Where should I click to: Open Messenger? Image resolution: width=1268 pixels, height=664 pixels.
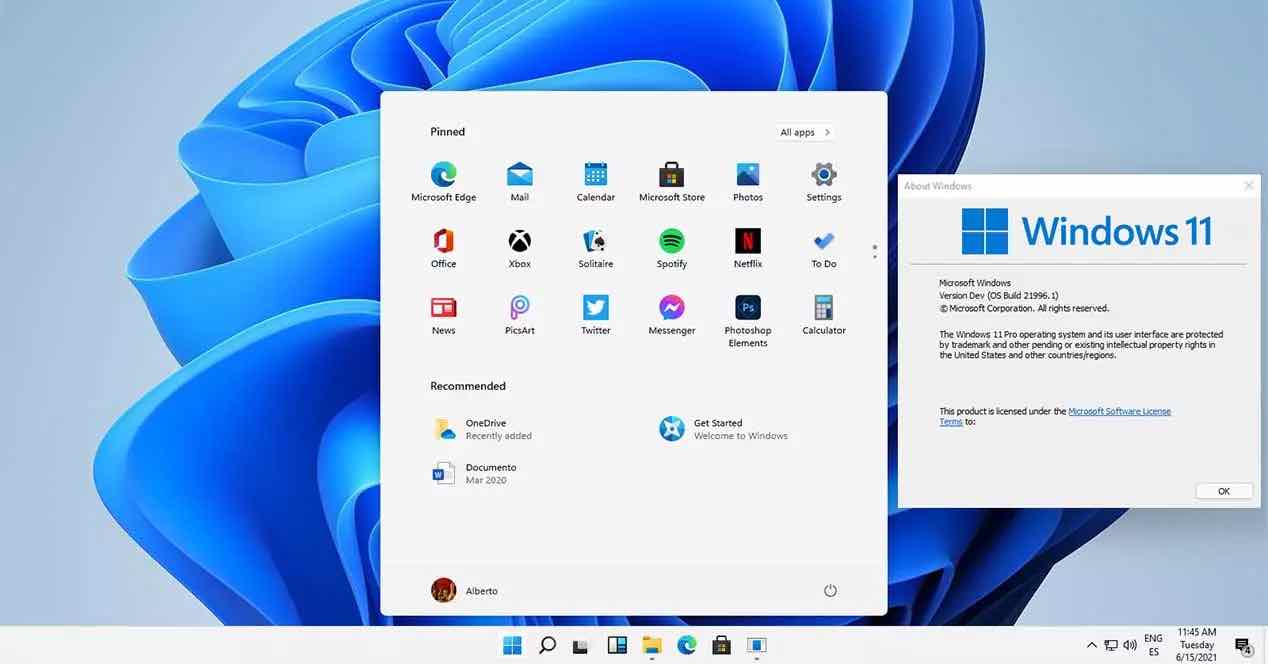(672, 314)
